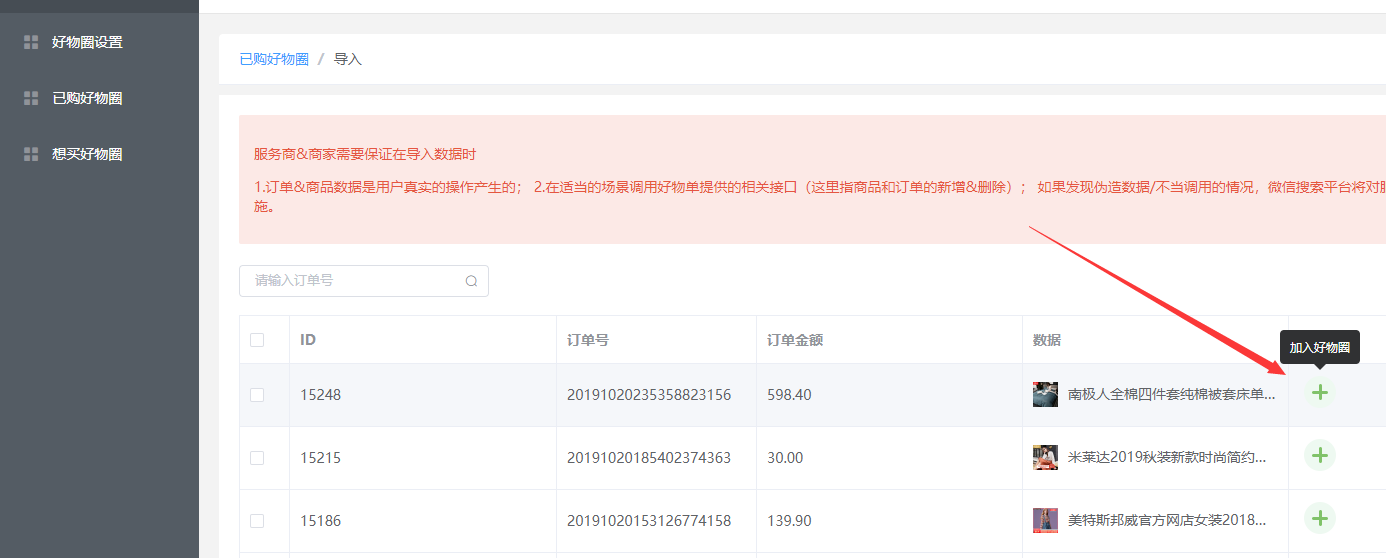Check the row for ID 15215
The height and width of the screenshot is (558, 1386).
tap(257, 458)
